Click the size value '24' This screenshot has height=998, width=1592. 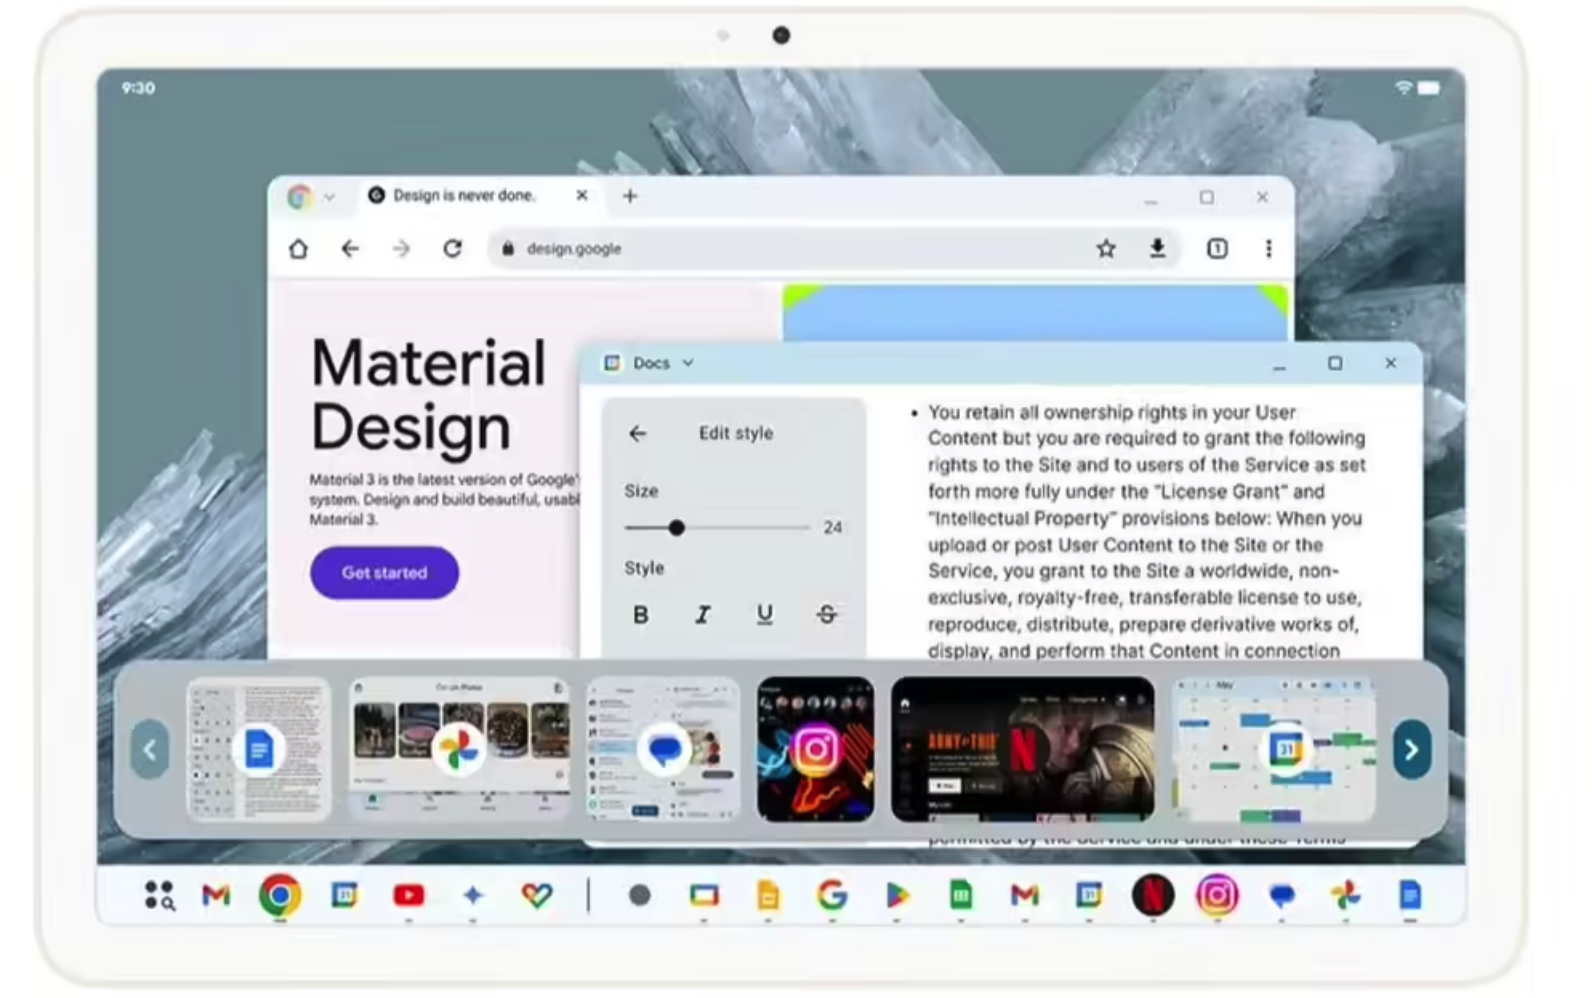833,527
